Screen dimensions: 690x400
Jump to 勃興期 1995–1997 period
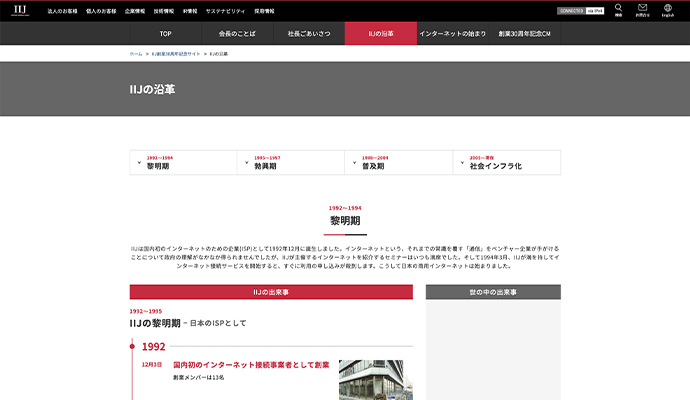click(291, 163)
